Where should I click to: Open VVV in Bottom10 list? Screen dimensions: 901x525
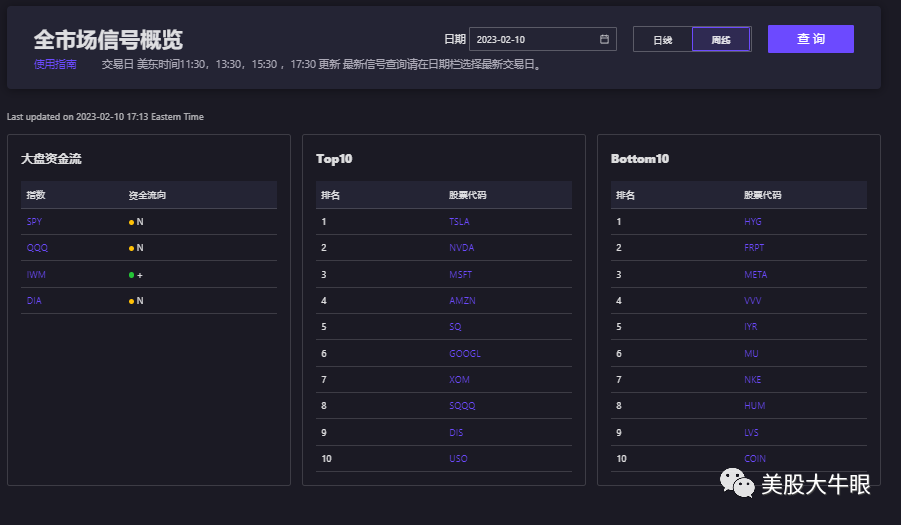(753, 301)
